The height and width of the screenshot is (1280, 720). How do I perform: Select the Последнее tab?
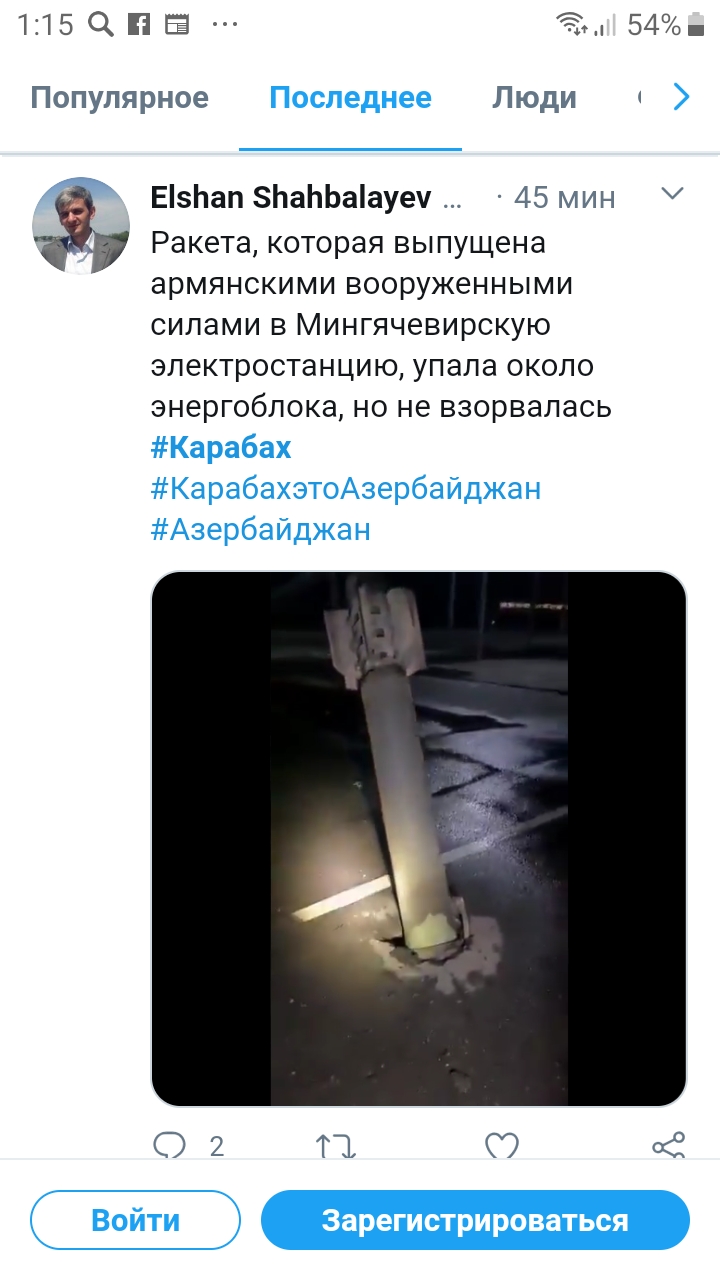click(350, 98)
